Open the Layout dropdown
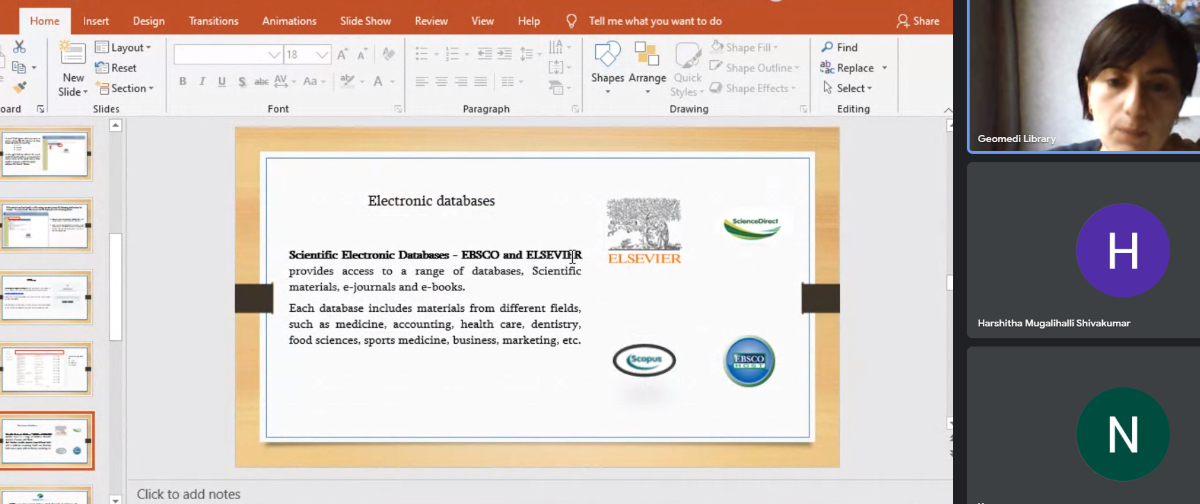Image resolution: width=1200 pixels, height=504 pixels. pyautogui.click(x=123, y=47)
